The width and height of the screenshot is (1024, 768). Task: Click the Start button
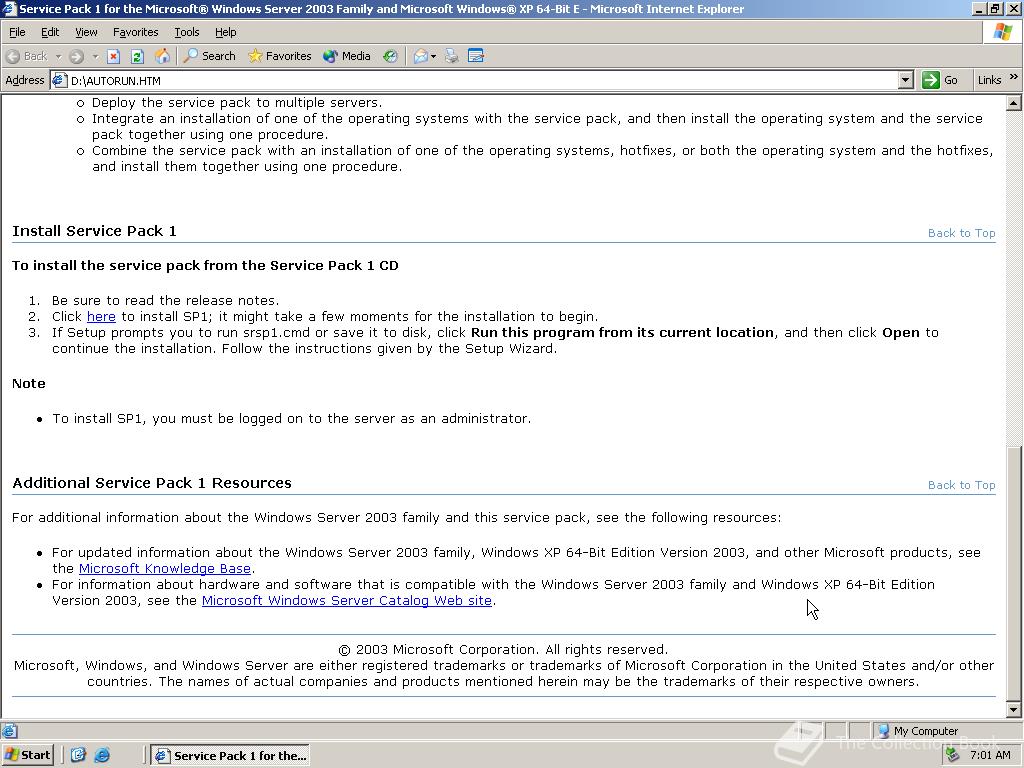coord(27,755)
